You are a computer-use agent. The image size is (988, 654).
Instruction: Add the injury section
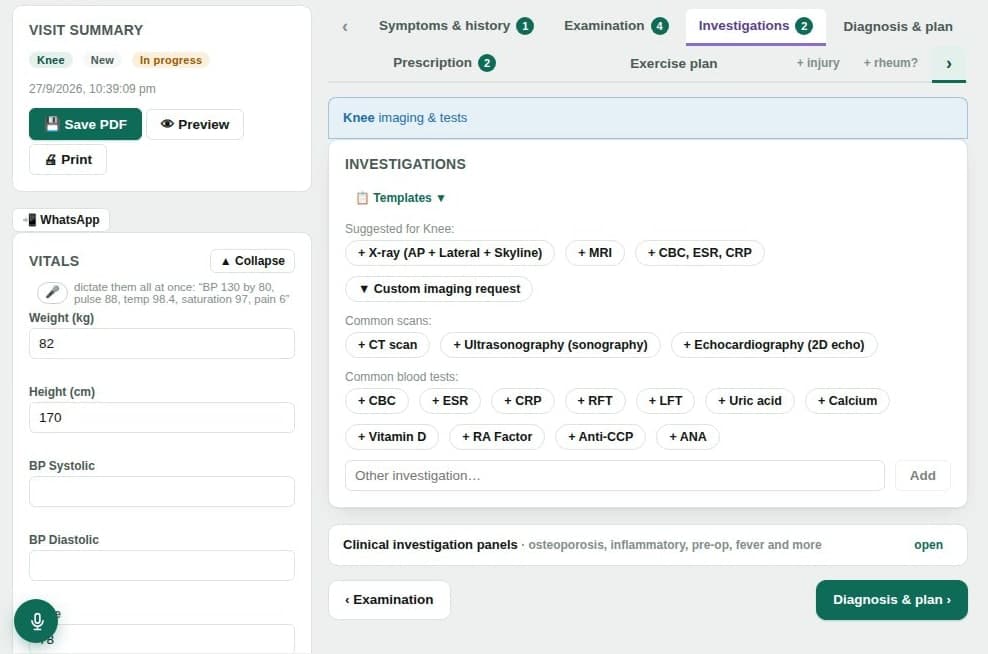[x=818, y=63]
